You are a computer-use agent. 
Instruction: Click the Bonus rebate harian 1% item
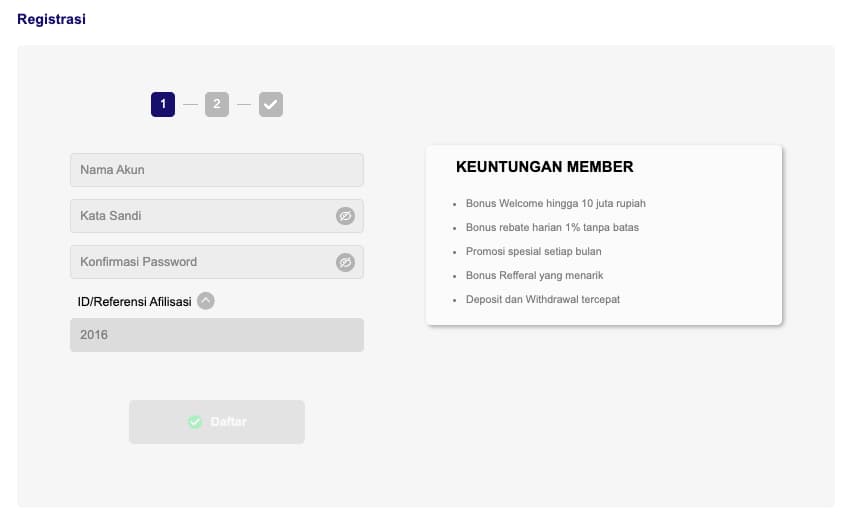coord(552,228)
